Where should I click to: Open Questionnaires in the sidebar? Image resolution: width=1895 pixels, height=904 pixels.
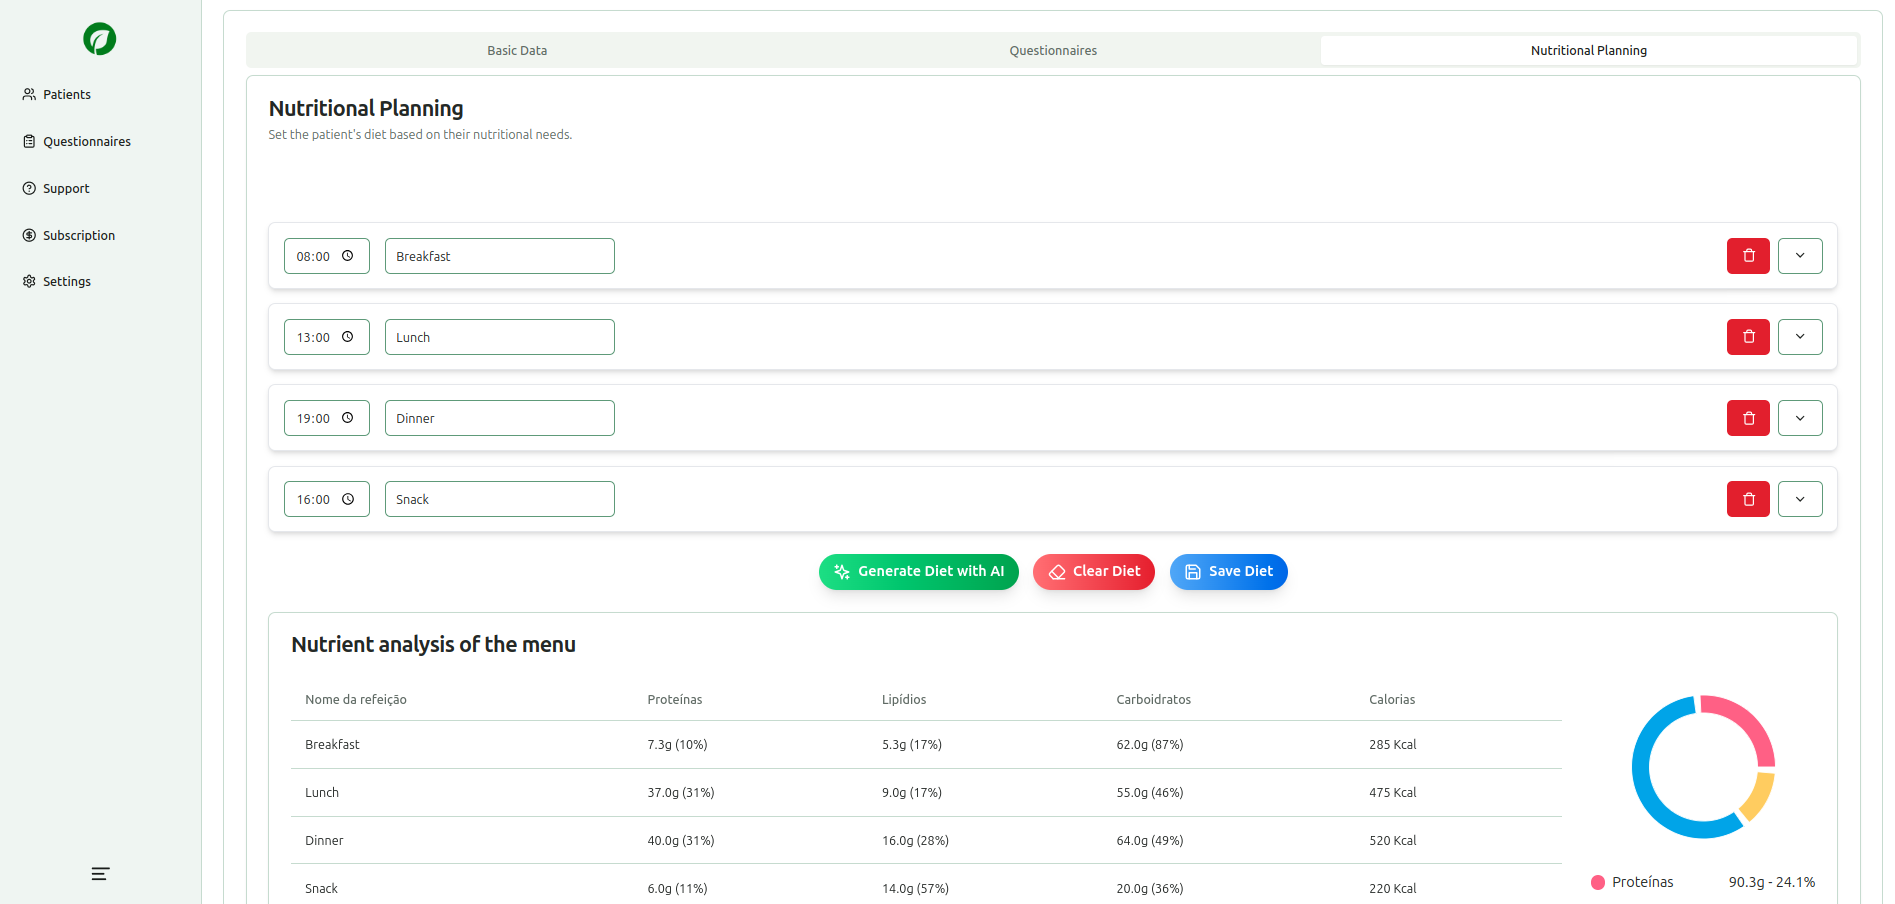click(x=77, y=141)
